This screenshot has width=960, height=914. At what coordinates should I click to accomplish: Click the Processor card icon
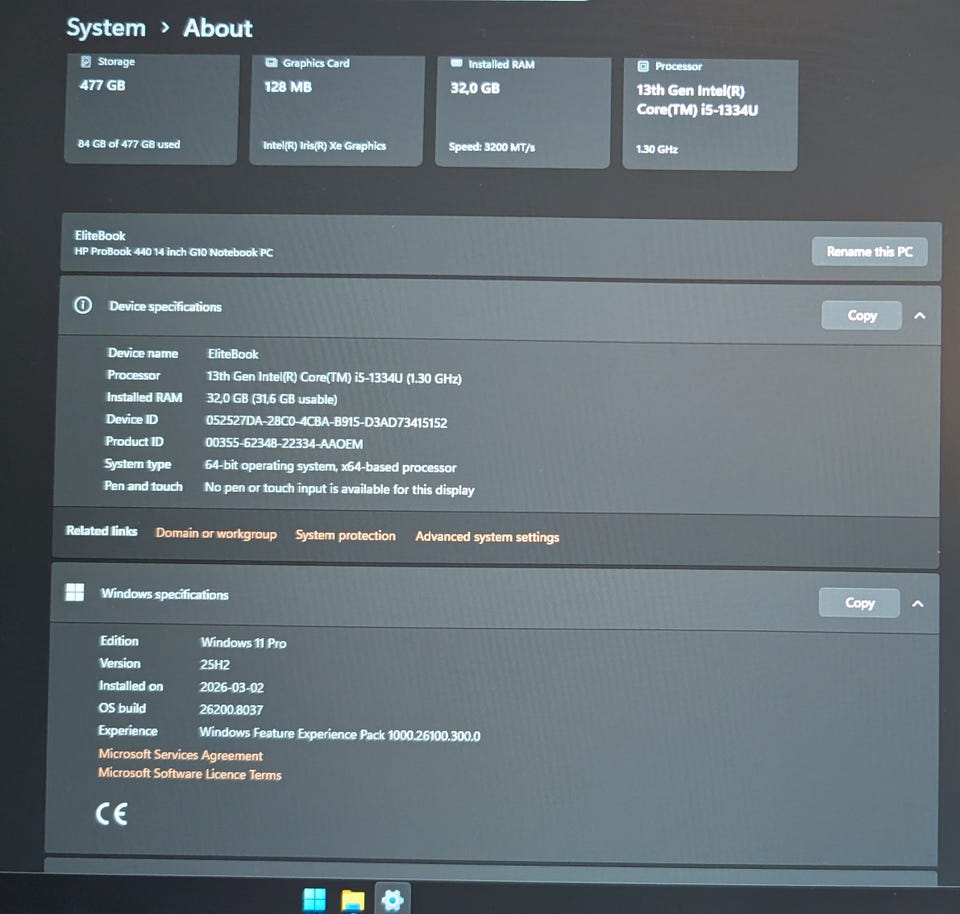pos(643,66)
